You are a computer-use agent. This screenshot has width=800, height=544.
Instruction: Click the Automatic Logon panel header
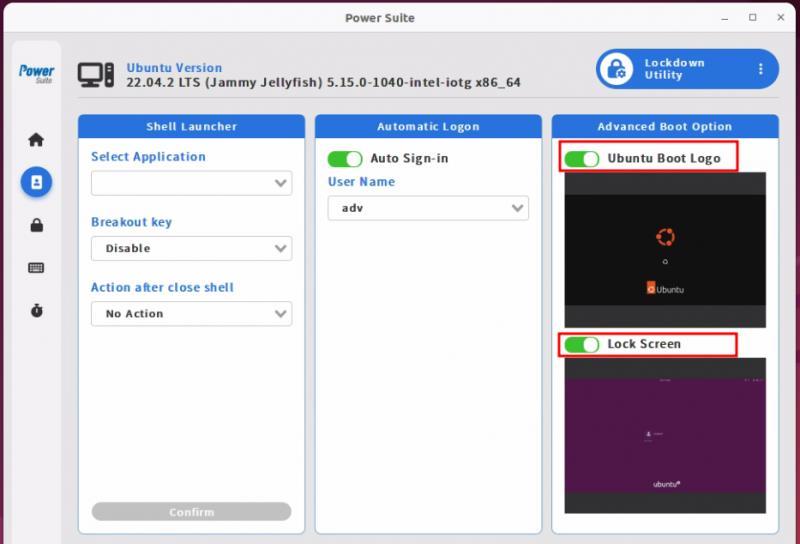[x=428, y=126]
